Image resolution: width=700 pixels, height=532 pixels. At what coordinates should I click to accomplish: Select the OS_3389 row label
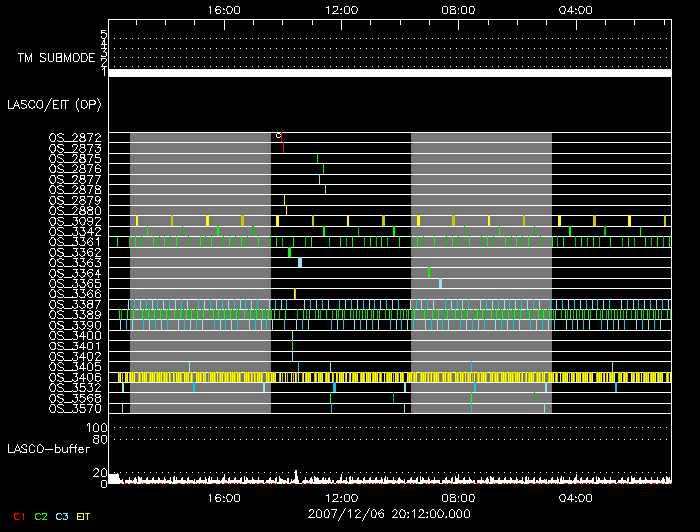click(x=75, y=314)
